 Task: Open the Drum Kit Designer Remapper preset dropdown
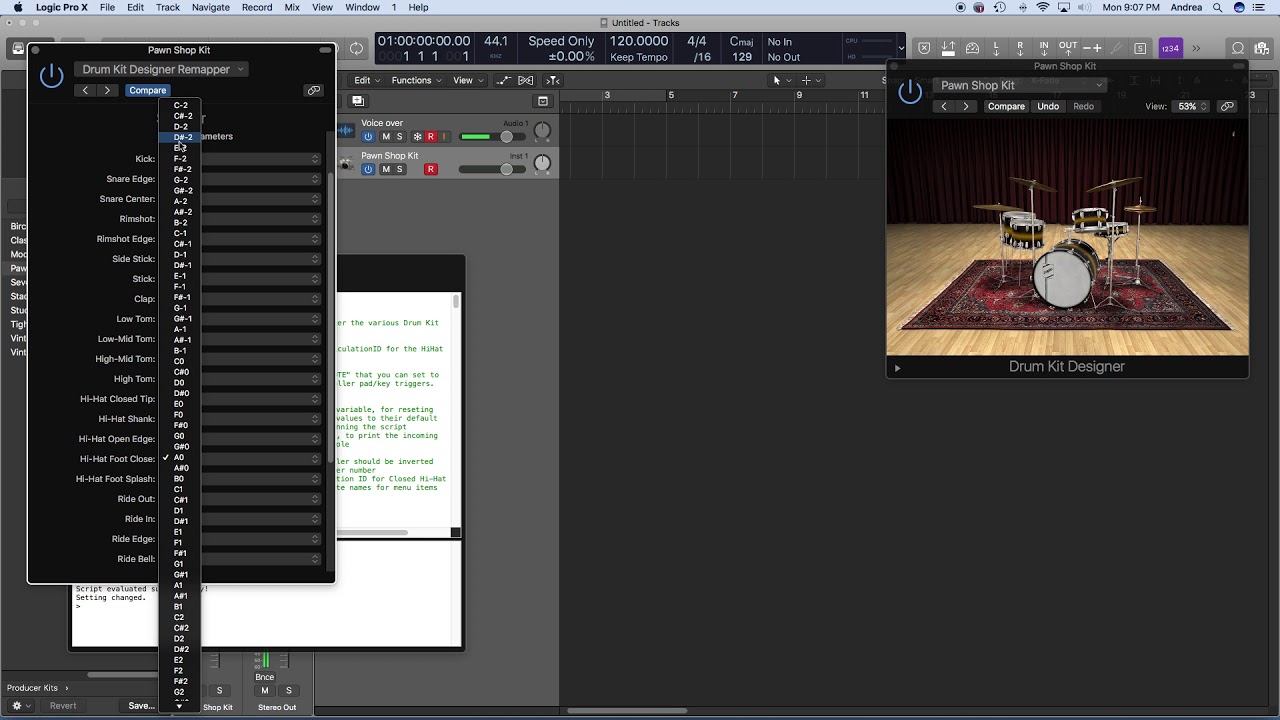[x=161, y=69]
